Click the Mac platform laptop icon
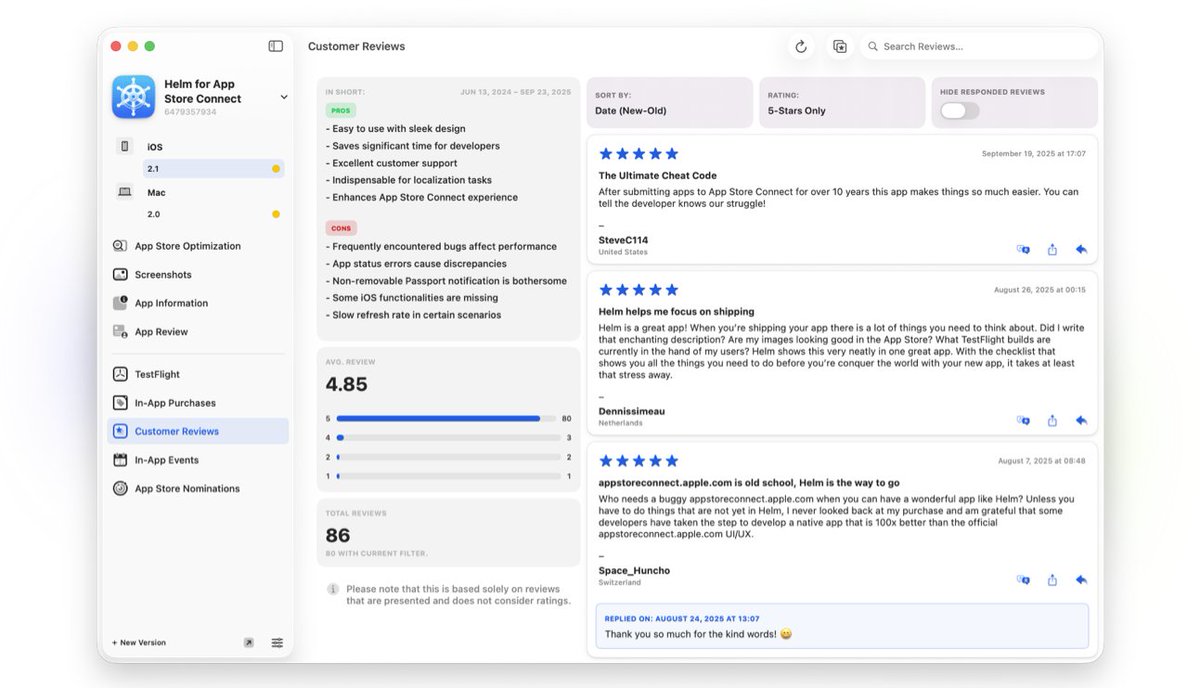The width and height of the screenshot is (1200, 688). pyautogui.click(x=125, y=192)
